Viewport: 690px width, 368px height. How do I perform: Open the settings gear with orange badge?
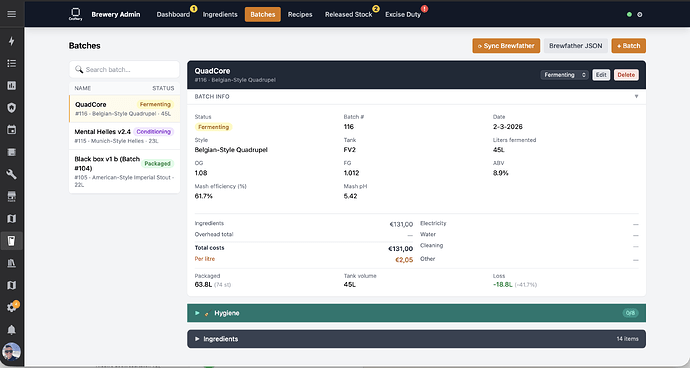[x=11, y=307]
